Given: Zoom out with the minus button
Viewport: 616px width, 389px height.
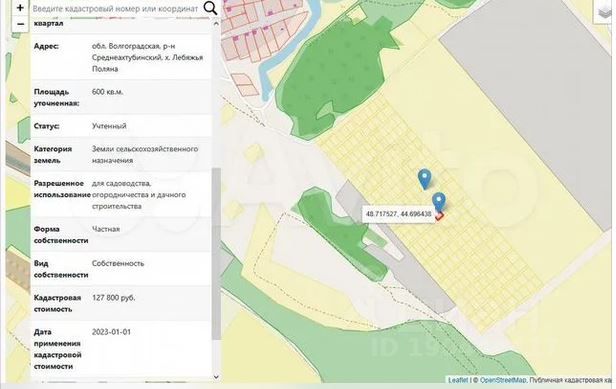Looking at the screenshot, I should tap(20, 24).
